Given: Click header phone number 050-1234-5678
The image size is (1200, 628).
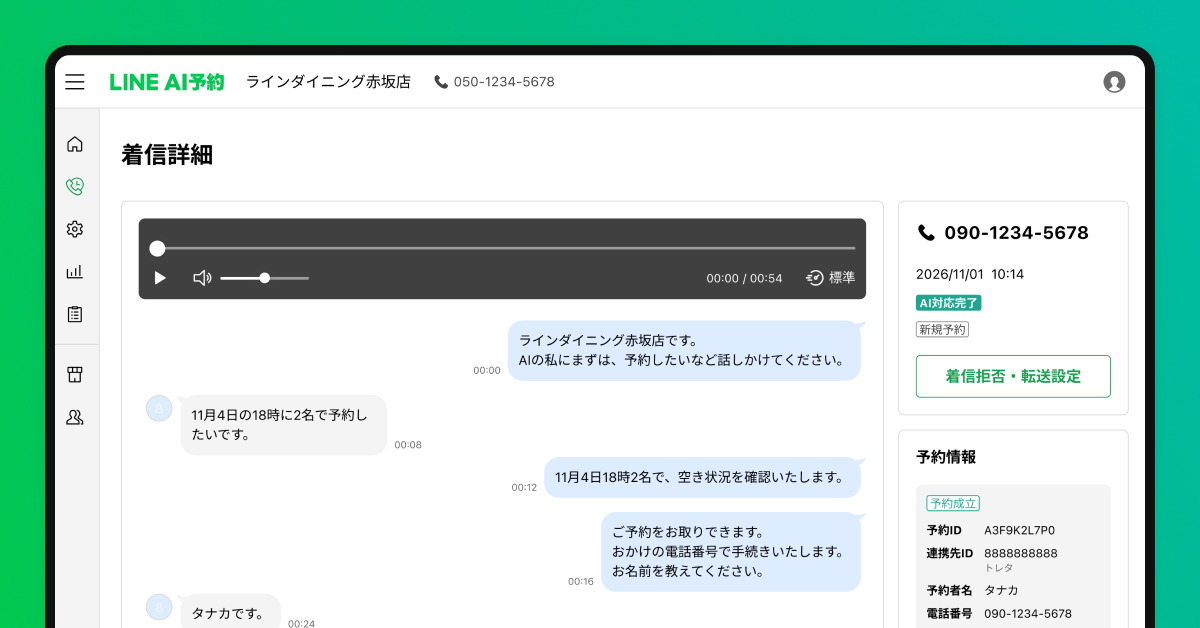Looking at the screenshot, I should [x=504, y=82].
